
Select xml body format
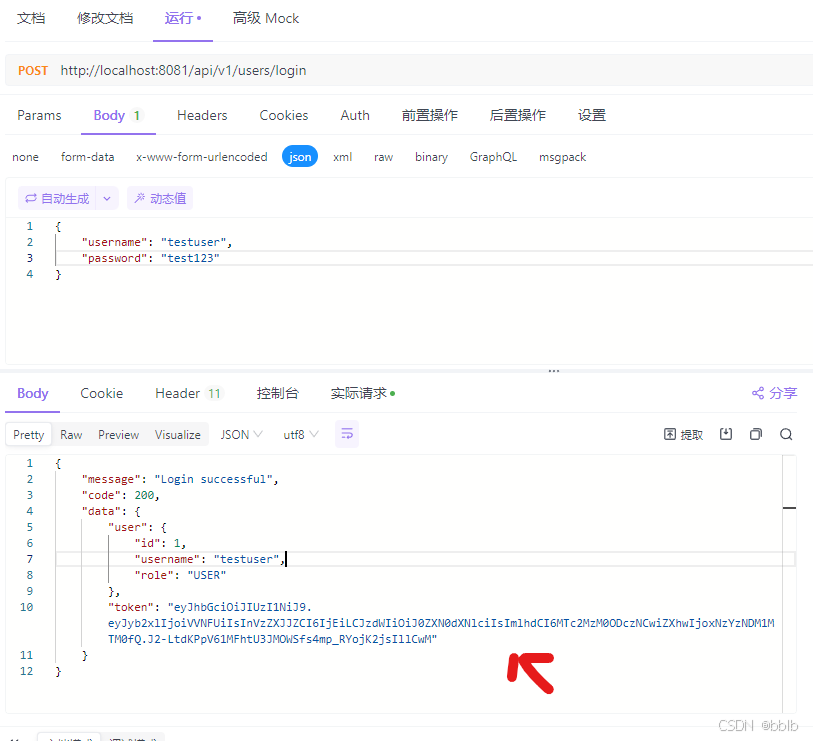(342, 157)
